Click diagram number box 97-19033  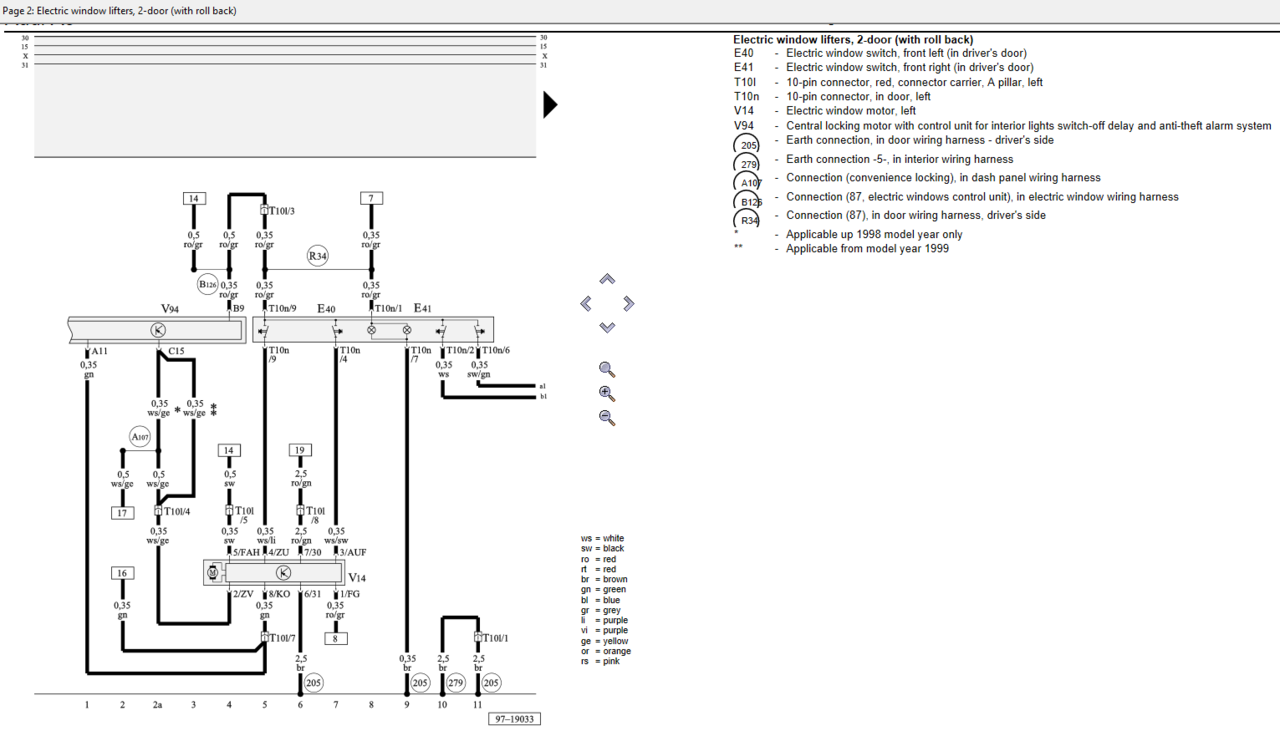pyautogui.click(x=514, y=718)
